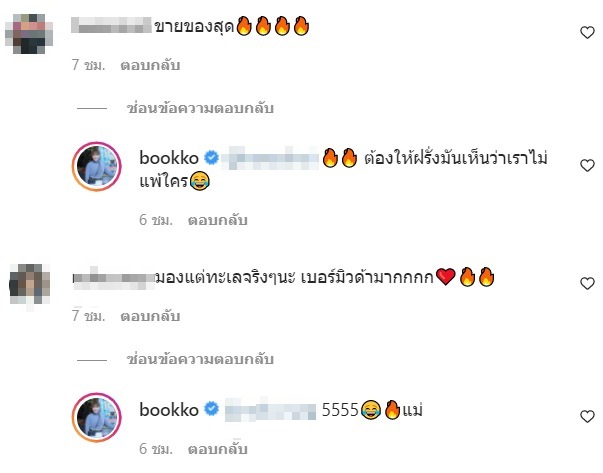Reply to bookko's ต้องให้ฝรั่ง comment

click(x=217, y=220)
